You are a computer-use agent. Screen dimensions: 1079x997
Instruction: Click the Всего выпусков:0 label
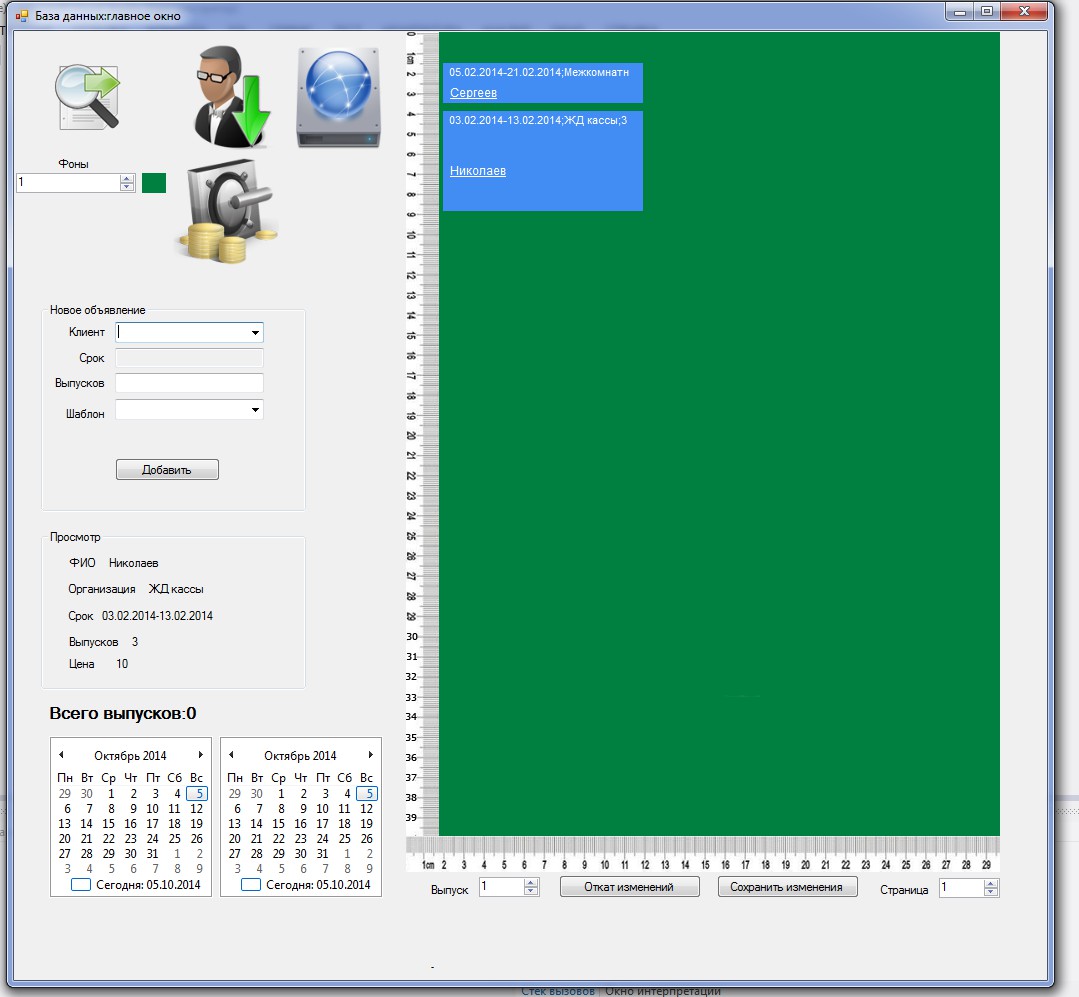(123, 714)
